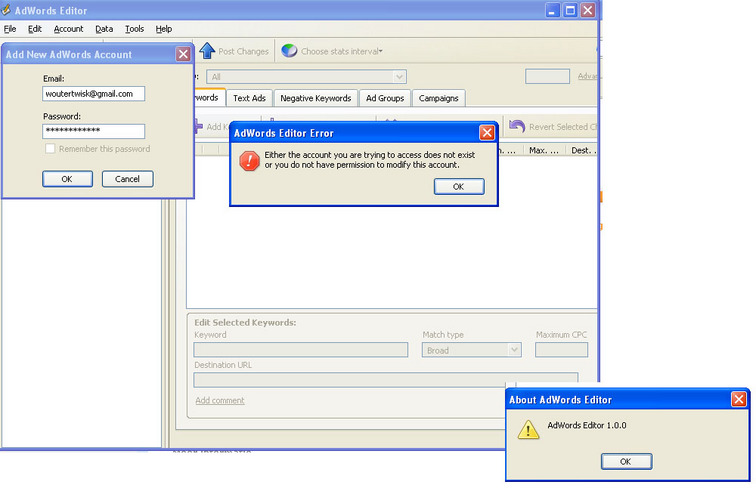This screenshot has width=756, height=491.
Task: Click the stats interval globe icon
Action: 289,50
